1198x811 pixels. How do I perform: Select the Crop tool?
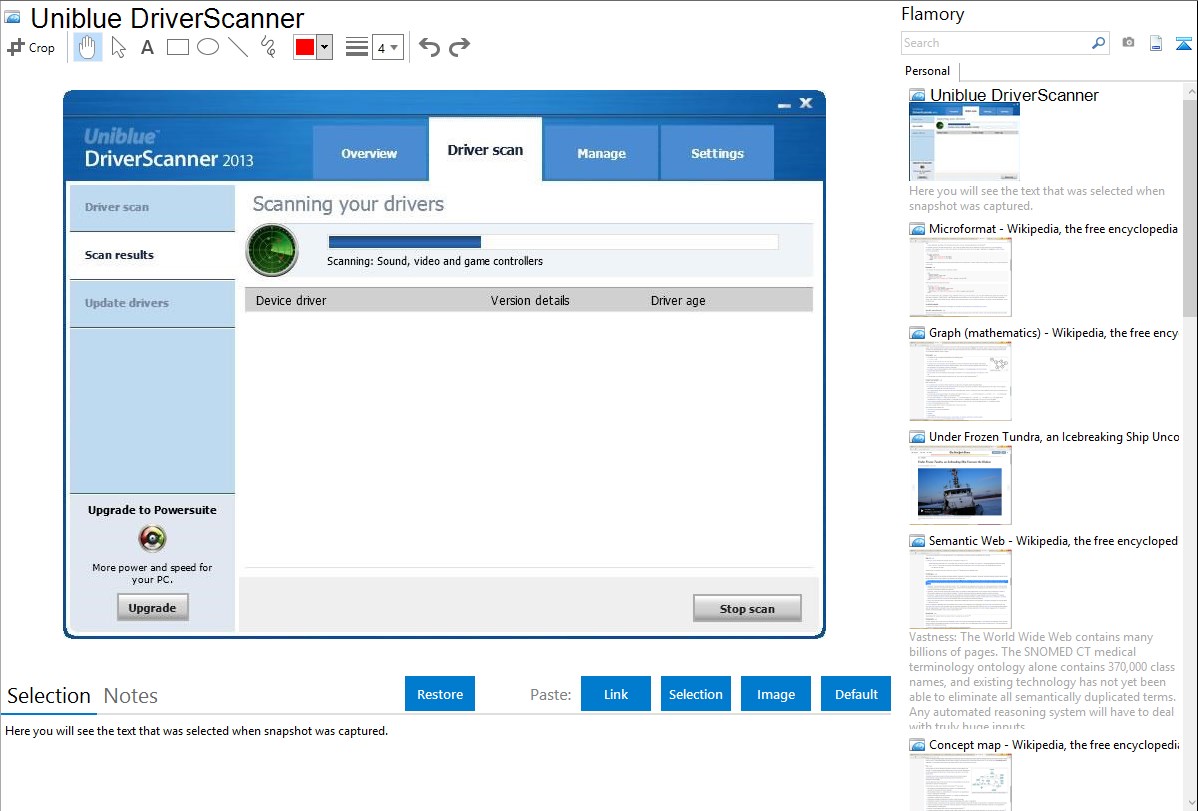click(31, 47)
